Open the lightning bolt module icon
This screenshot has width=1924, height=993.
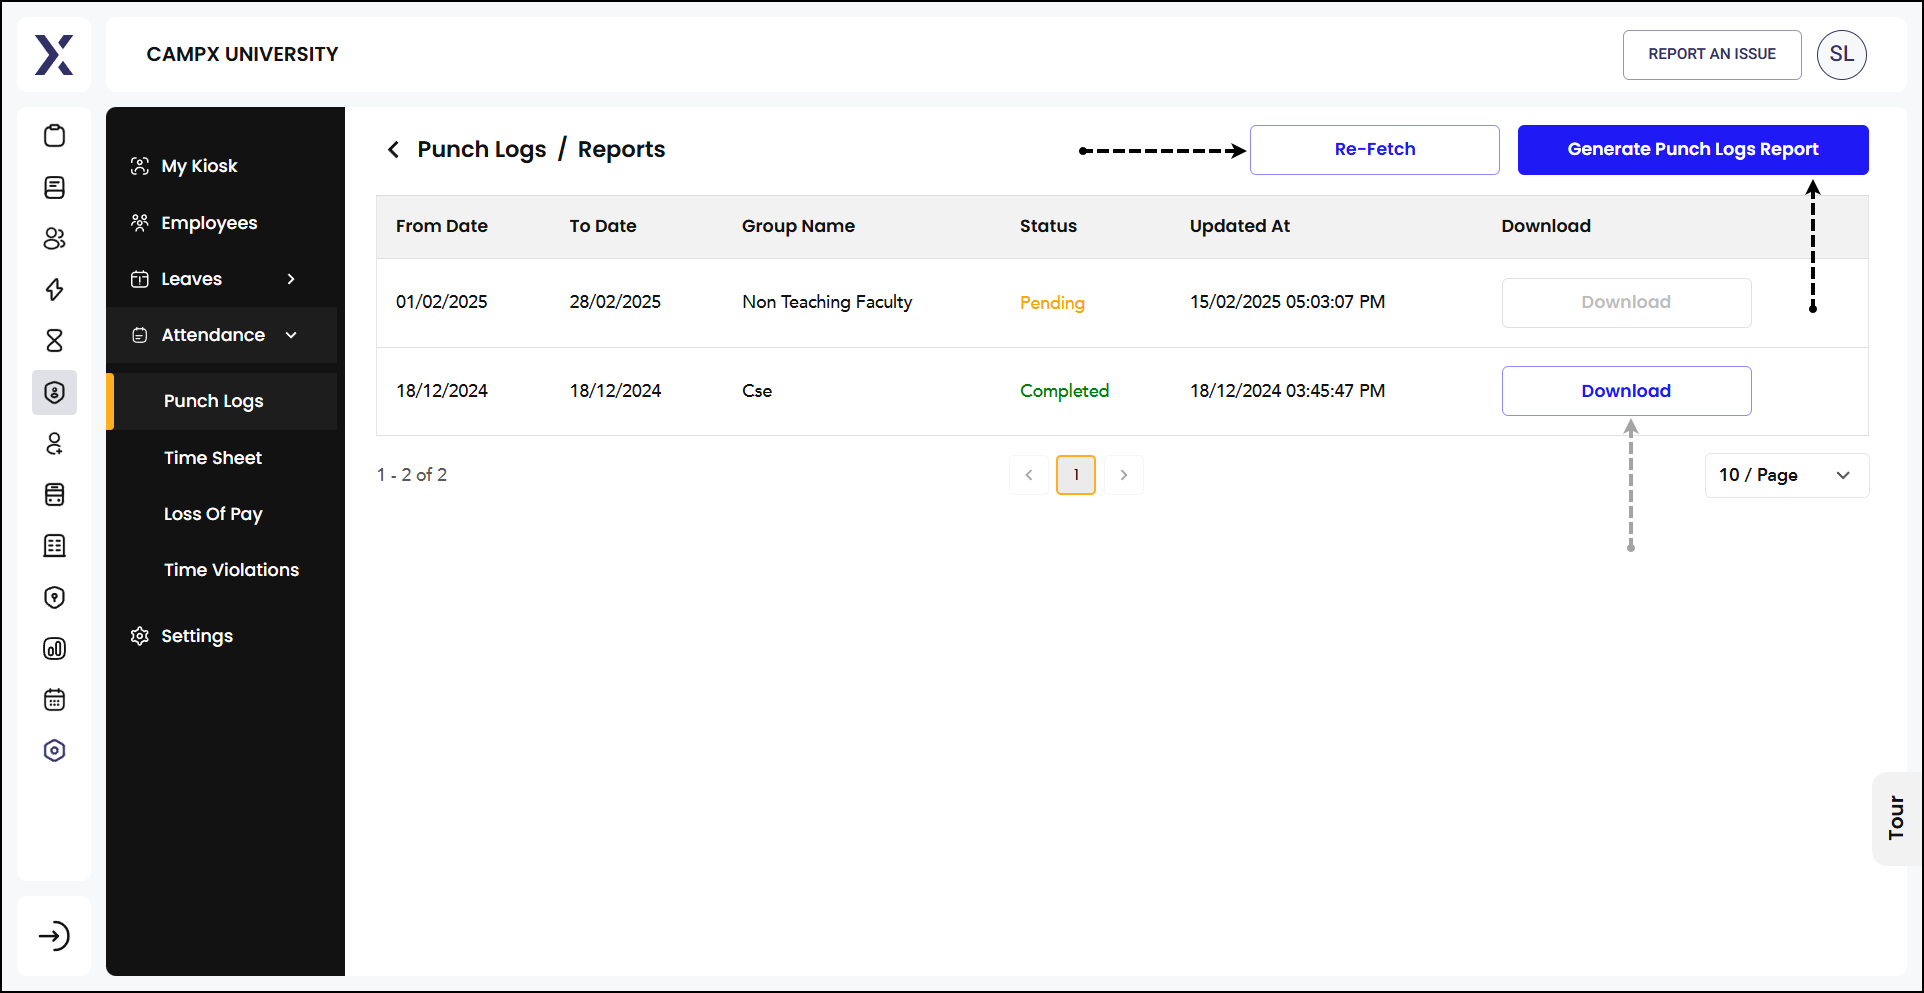pyautogui.click(x=55, y=289)
